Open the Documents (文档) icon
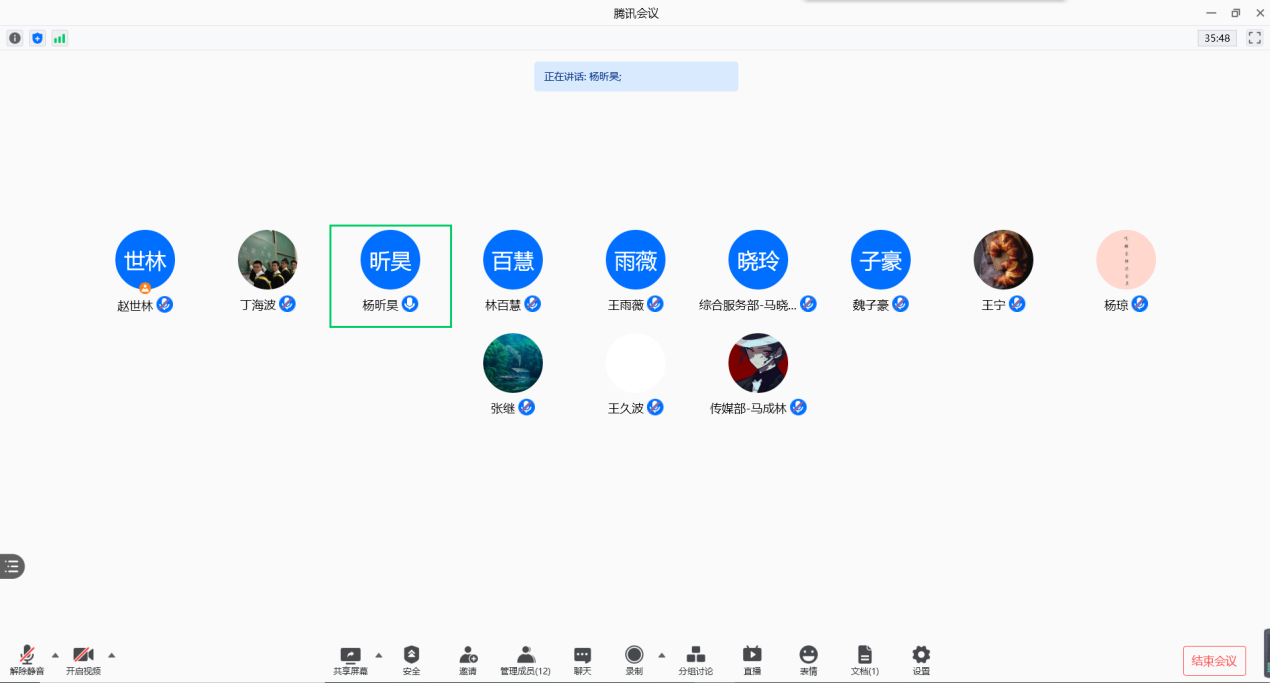1270x683 pixels. [865, 655]
